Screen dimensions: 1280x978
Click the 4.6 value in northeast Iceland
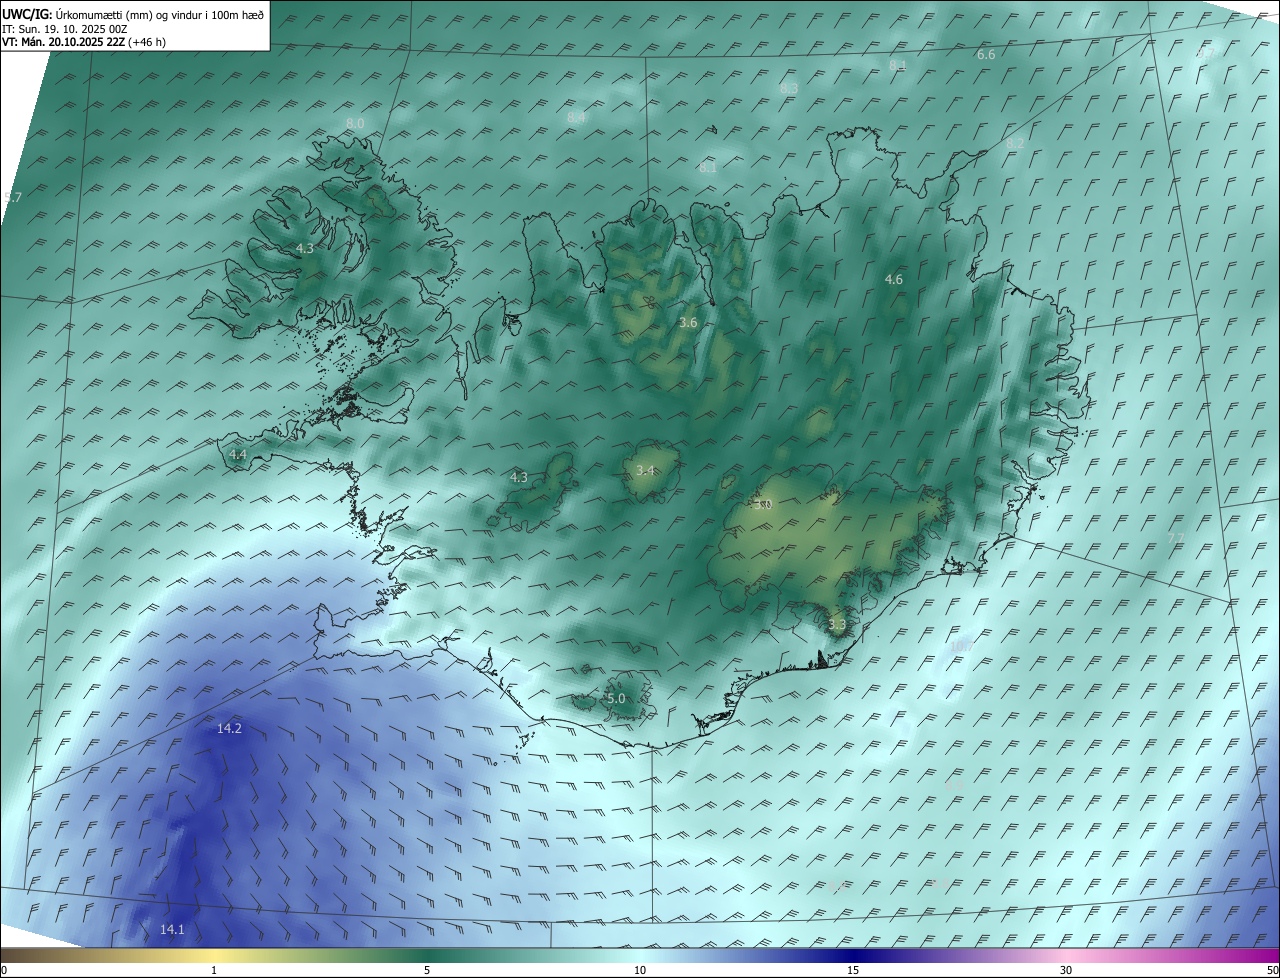[x=894, y=280]
